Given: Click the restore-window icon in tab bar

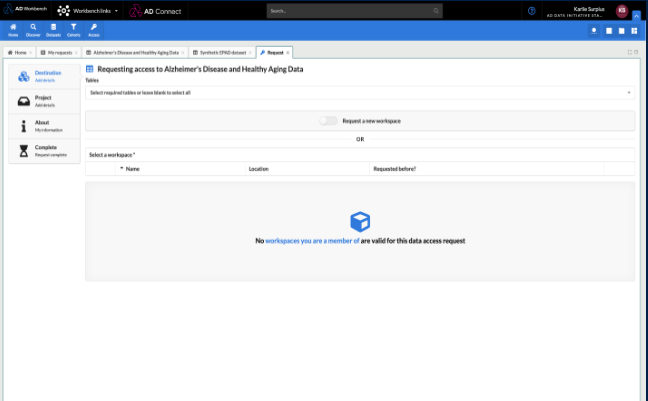Looking at the screenshot, I should click(x=636, y=52).
